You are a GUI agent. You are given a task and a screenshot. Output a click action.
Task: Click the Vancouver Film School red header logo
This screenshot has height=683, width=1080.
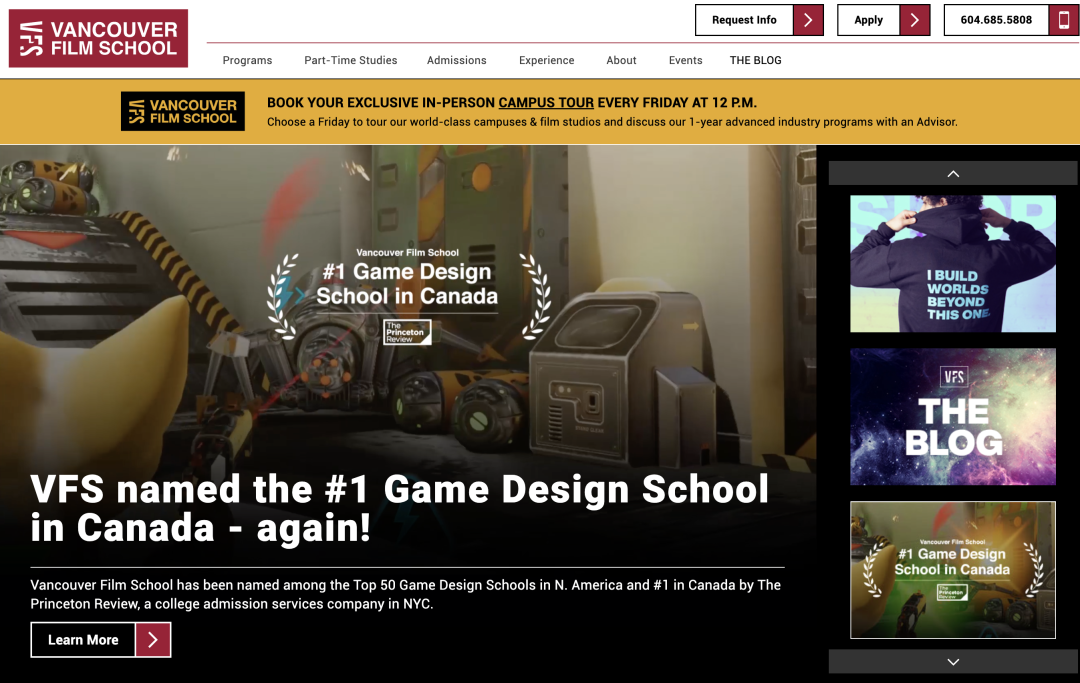[x=98, y=39]
